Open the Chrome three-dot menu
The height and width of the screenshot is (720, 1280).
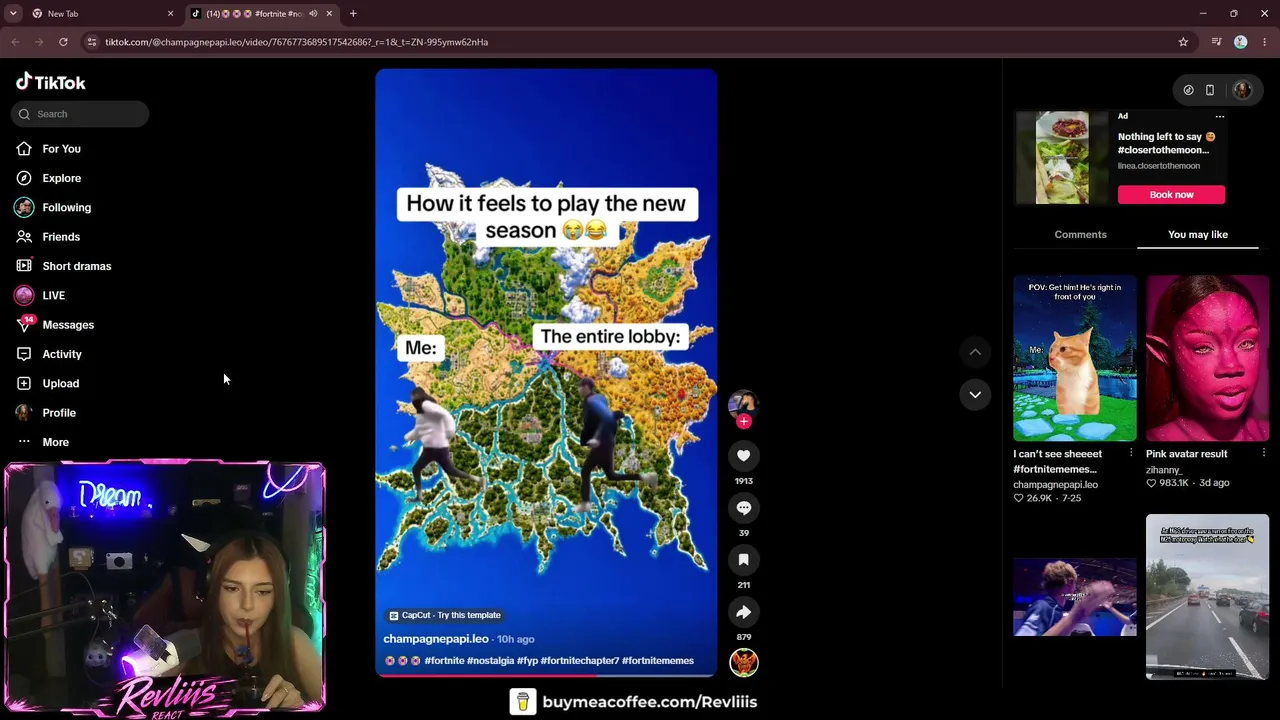pyautogui.click(x=1264, y=42)
